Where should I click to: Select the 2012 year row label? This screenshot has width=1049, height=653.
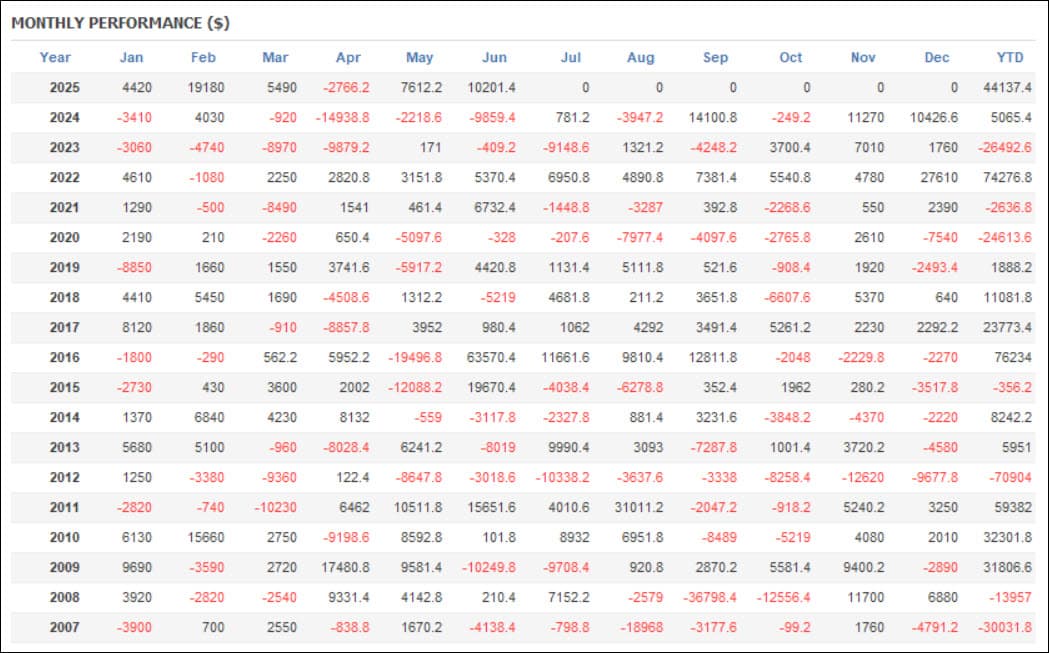(64, 478)
